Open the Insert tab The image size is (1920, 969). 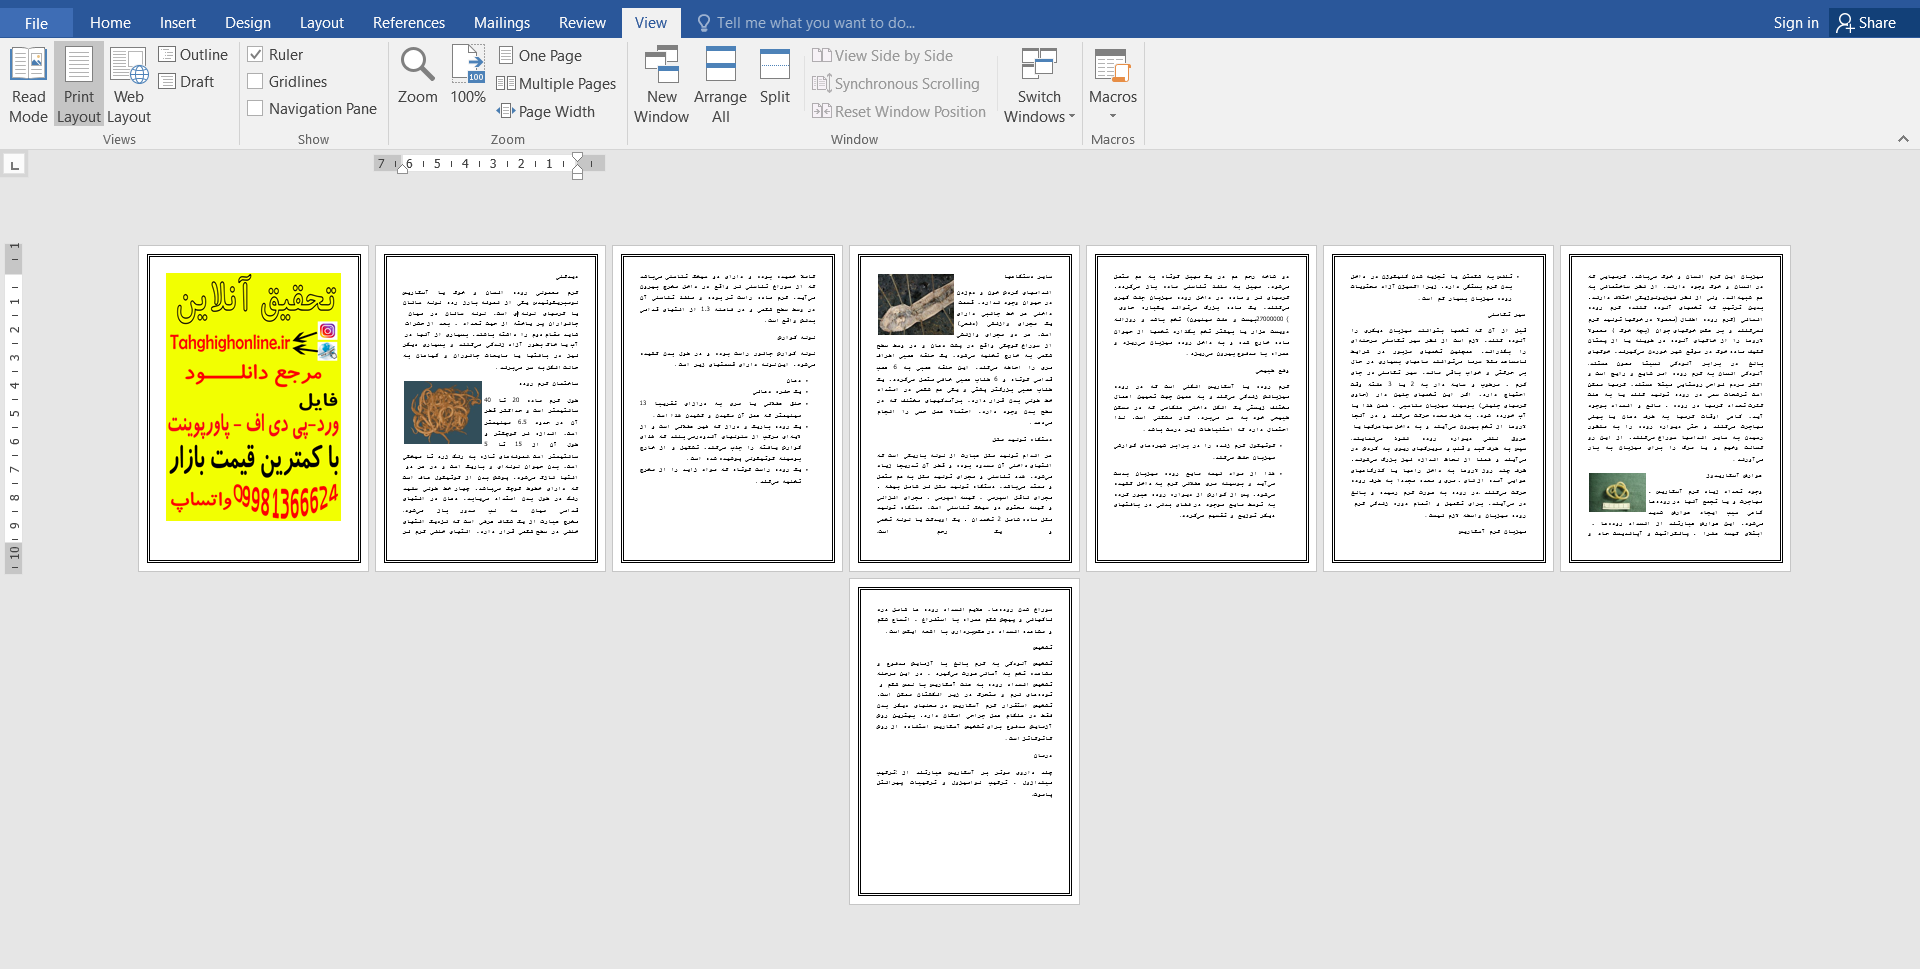[x=178, y=23]
